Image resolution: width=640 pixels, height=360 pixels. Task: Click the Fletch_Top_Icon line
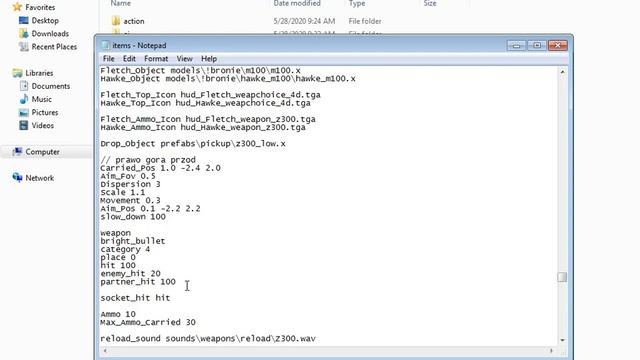(210, 95)
